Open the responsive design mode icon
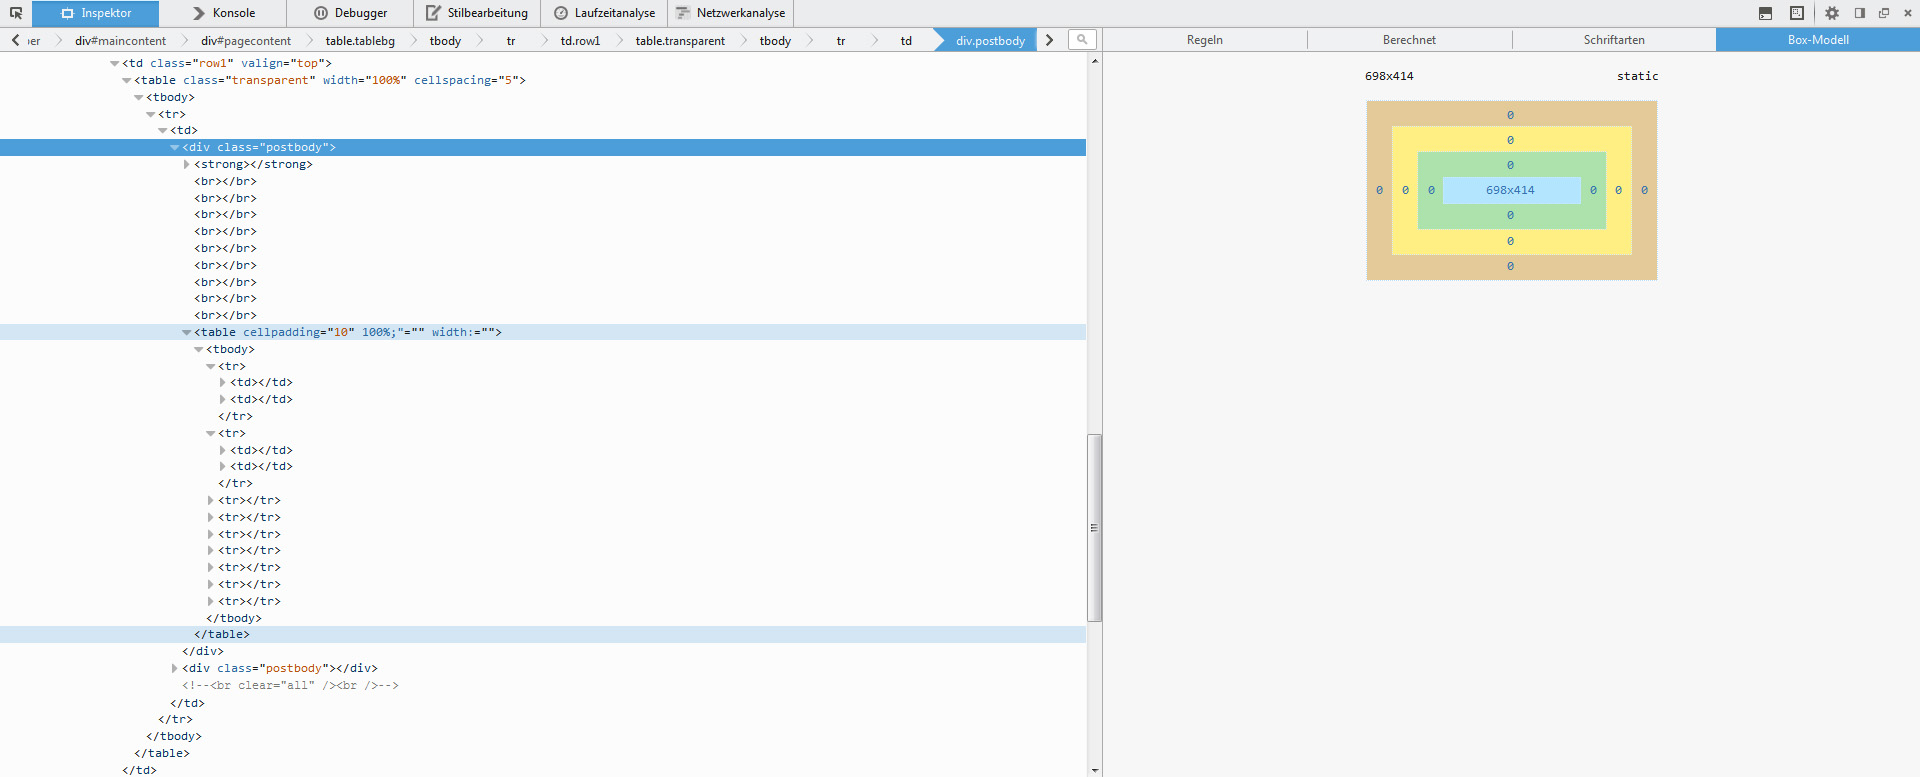Screen dimensions: 1920x777 tap(1797, 13)
